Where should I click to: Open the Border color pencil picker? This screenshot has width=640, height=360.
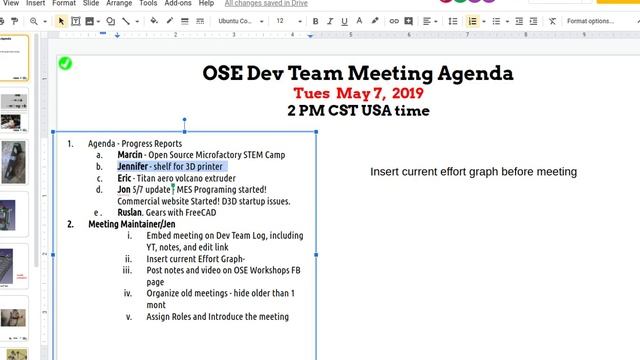(170, 21)
